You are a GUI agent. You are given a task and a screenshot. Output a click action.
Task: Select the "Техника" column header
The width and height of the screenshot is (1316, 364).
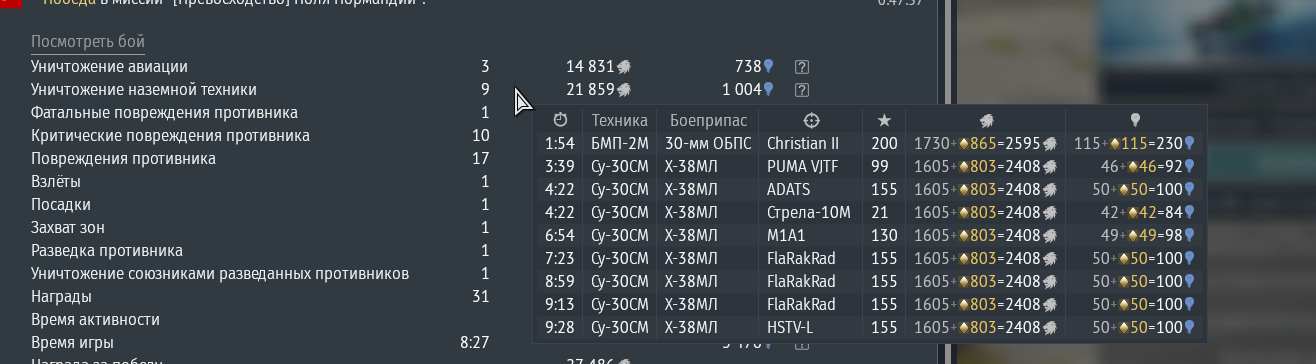[x=620, y=120]
